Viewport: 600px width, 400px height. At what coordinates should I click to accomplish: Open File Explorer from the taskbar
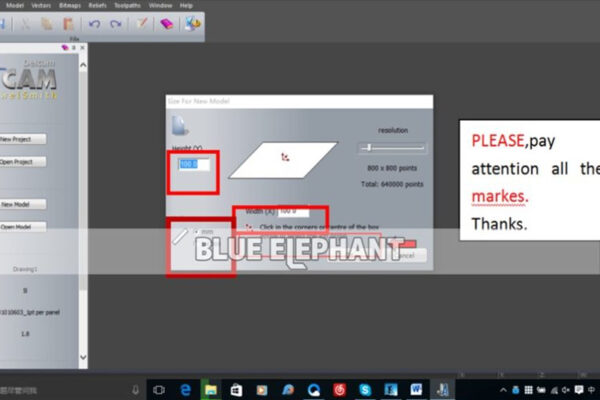(x=211, y=390)
